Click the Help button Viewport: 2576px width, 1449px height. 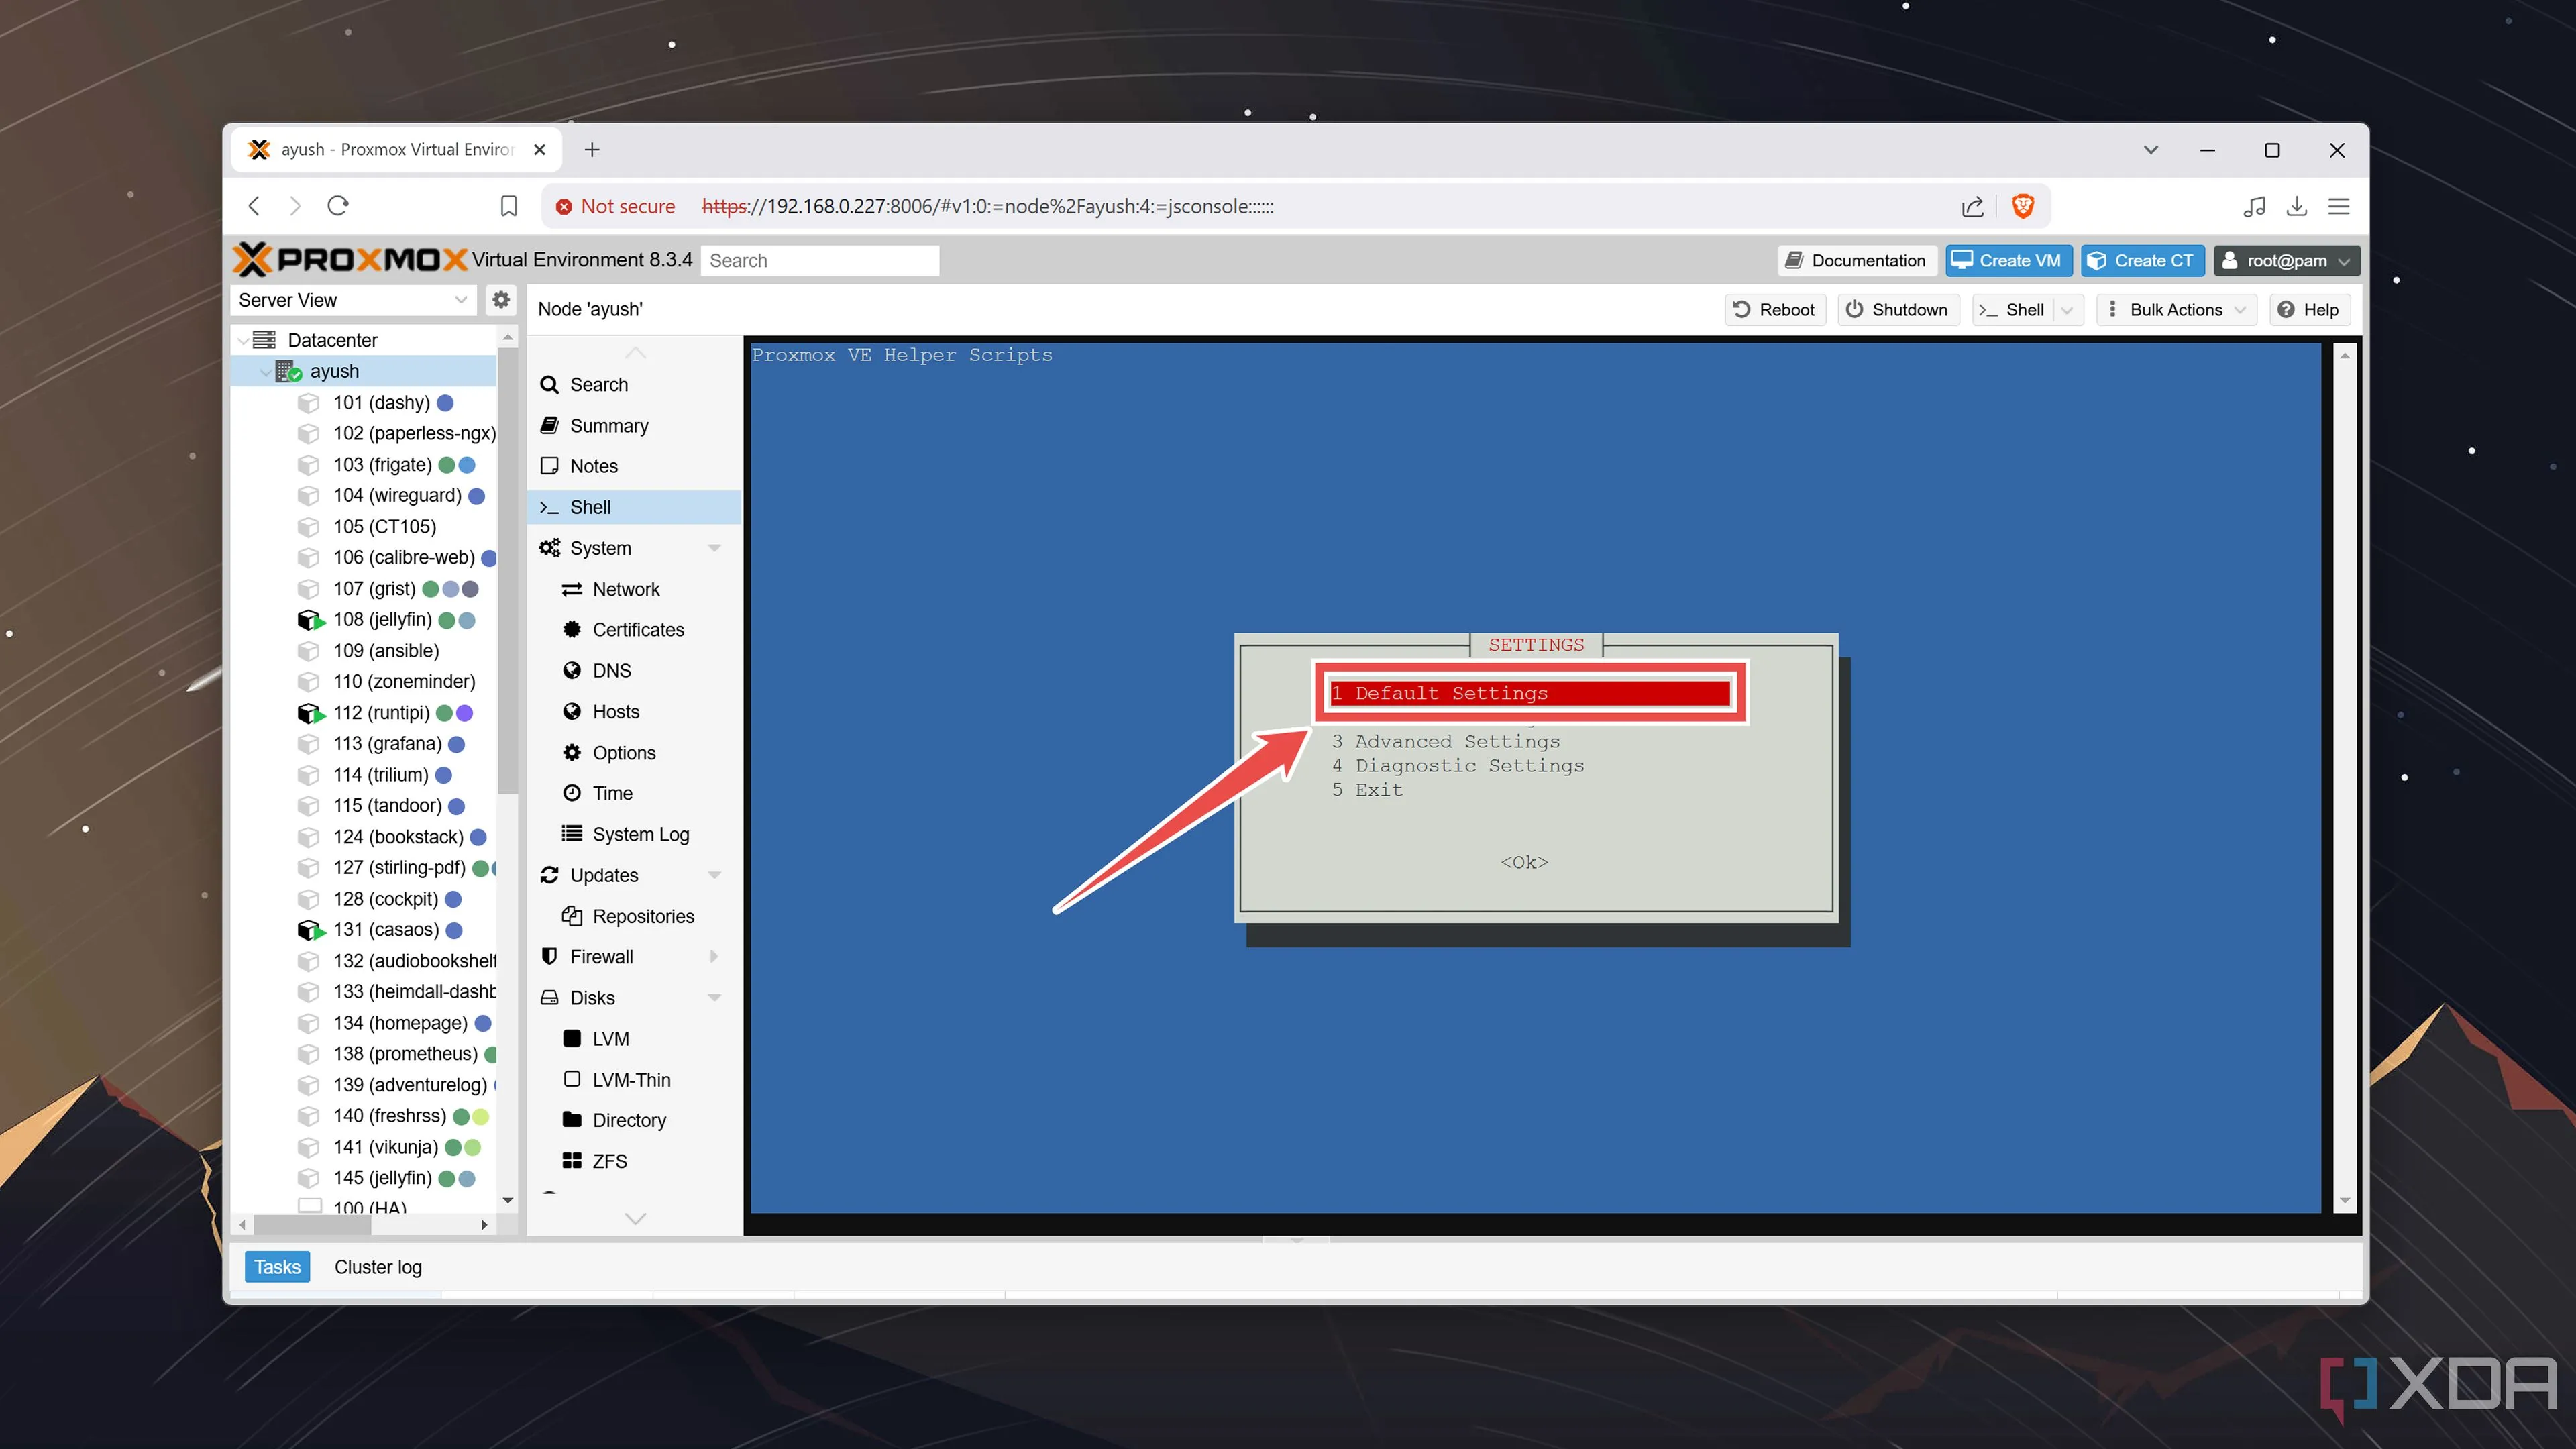2310,310
